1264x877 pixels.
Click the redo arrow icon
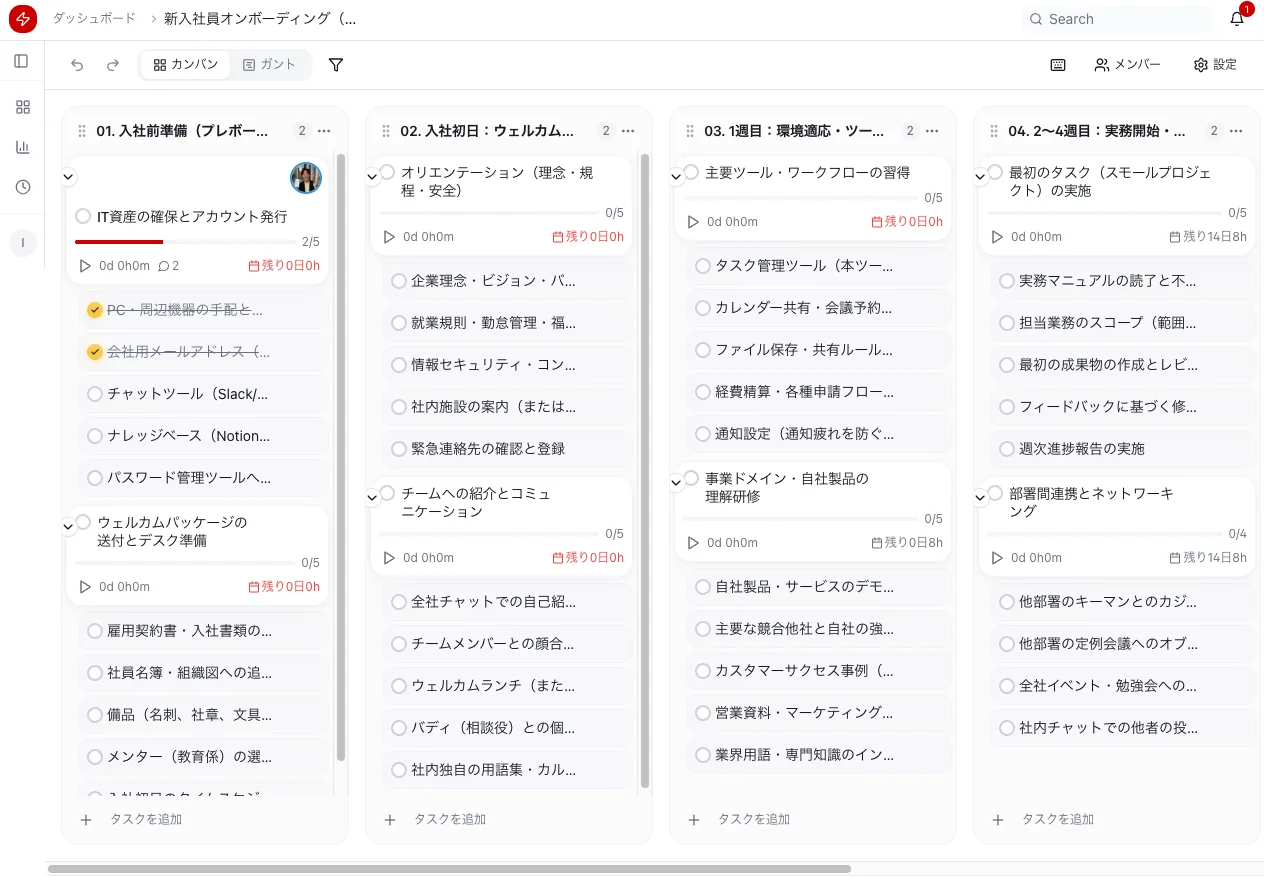click(113, 65)
